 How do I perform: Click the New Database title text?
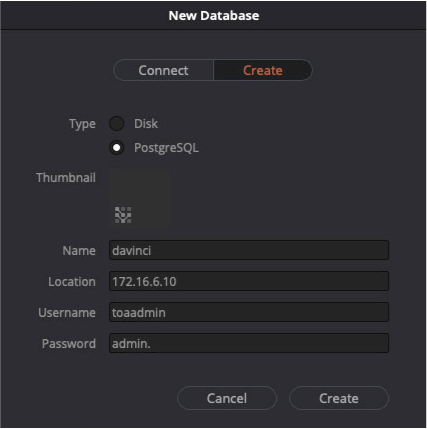(214, 16)
